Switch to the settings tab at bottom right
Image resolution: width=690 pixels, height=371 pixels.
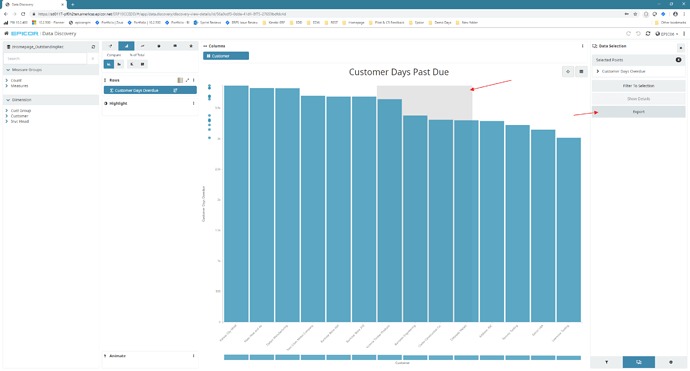pyautogui.click(x=671, y=362)
